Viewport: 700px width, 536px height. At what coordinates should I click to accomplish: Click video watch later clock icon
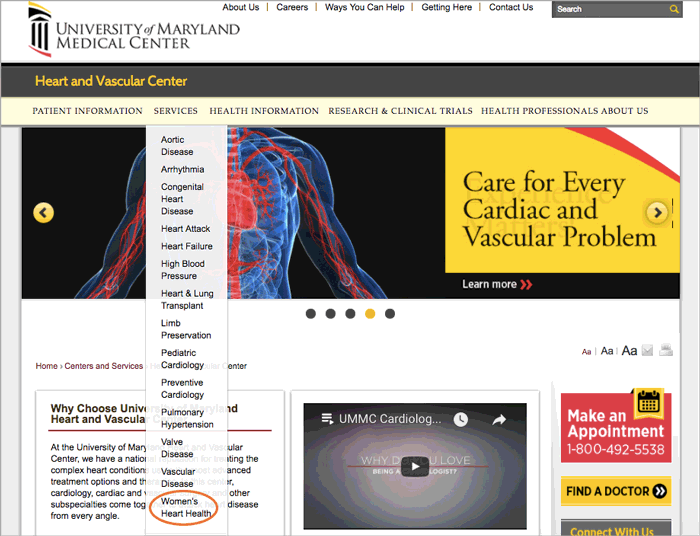461,419
